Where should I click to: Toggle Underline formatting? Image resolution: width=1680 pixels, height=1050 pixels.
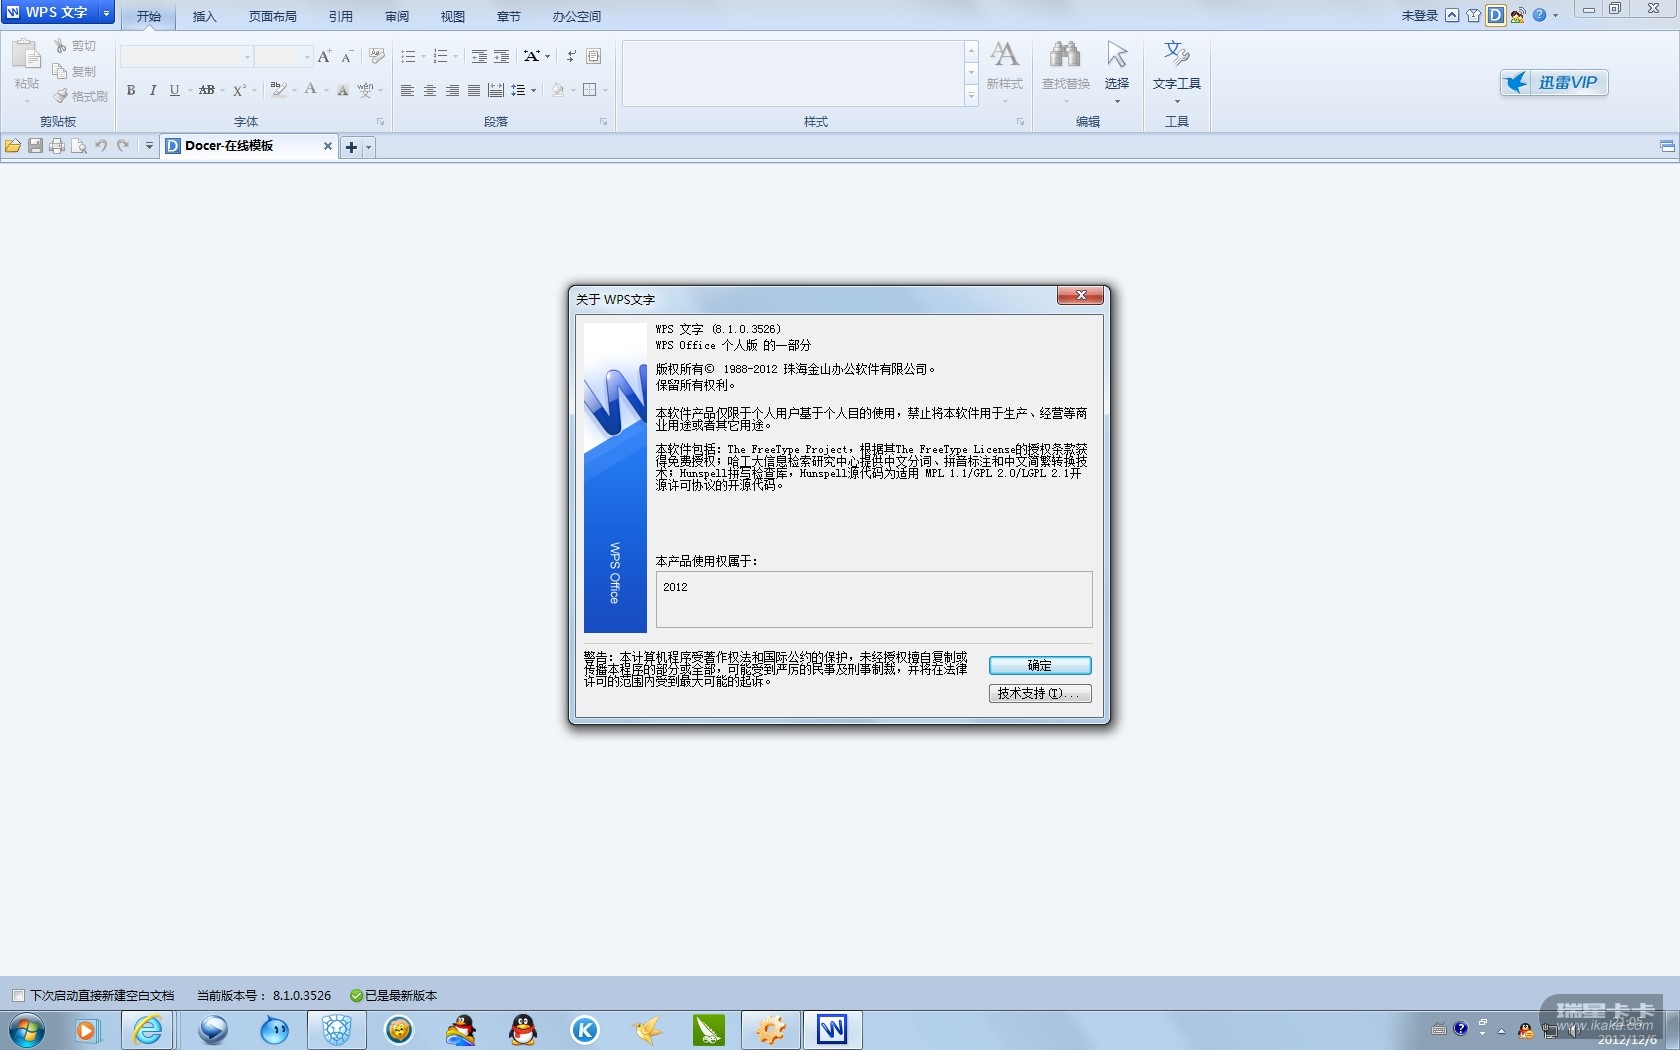pyautogui.click(x=175, y=90)
